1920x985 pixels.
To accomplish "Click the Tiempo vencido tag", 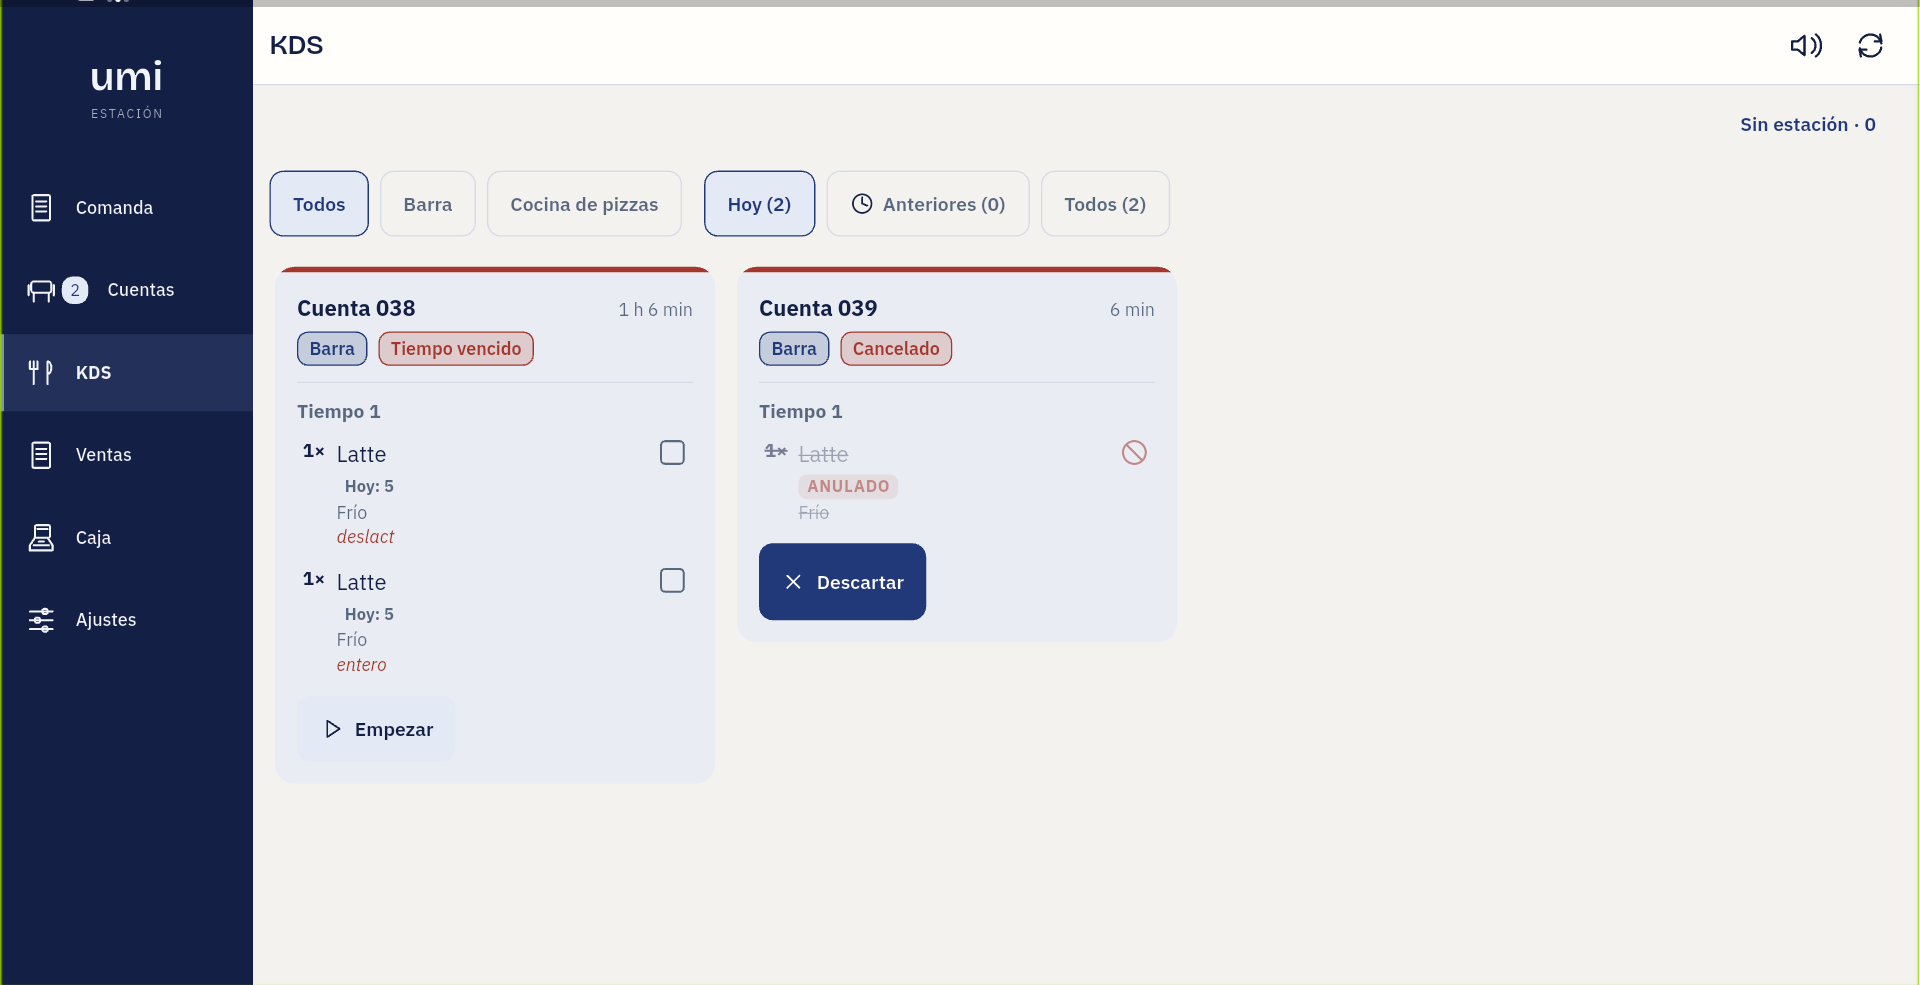I will pos(456,349).
